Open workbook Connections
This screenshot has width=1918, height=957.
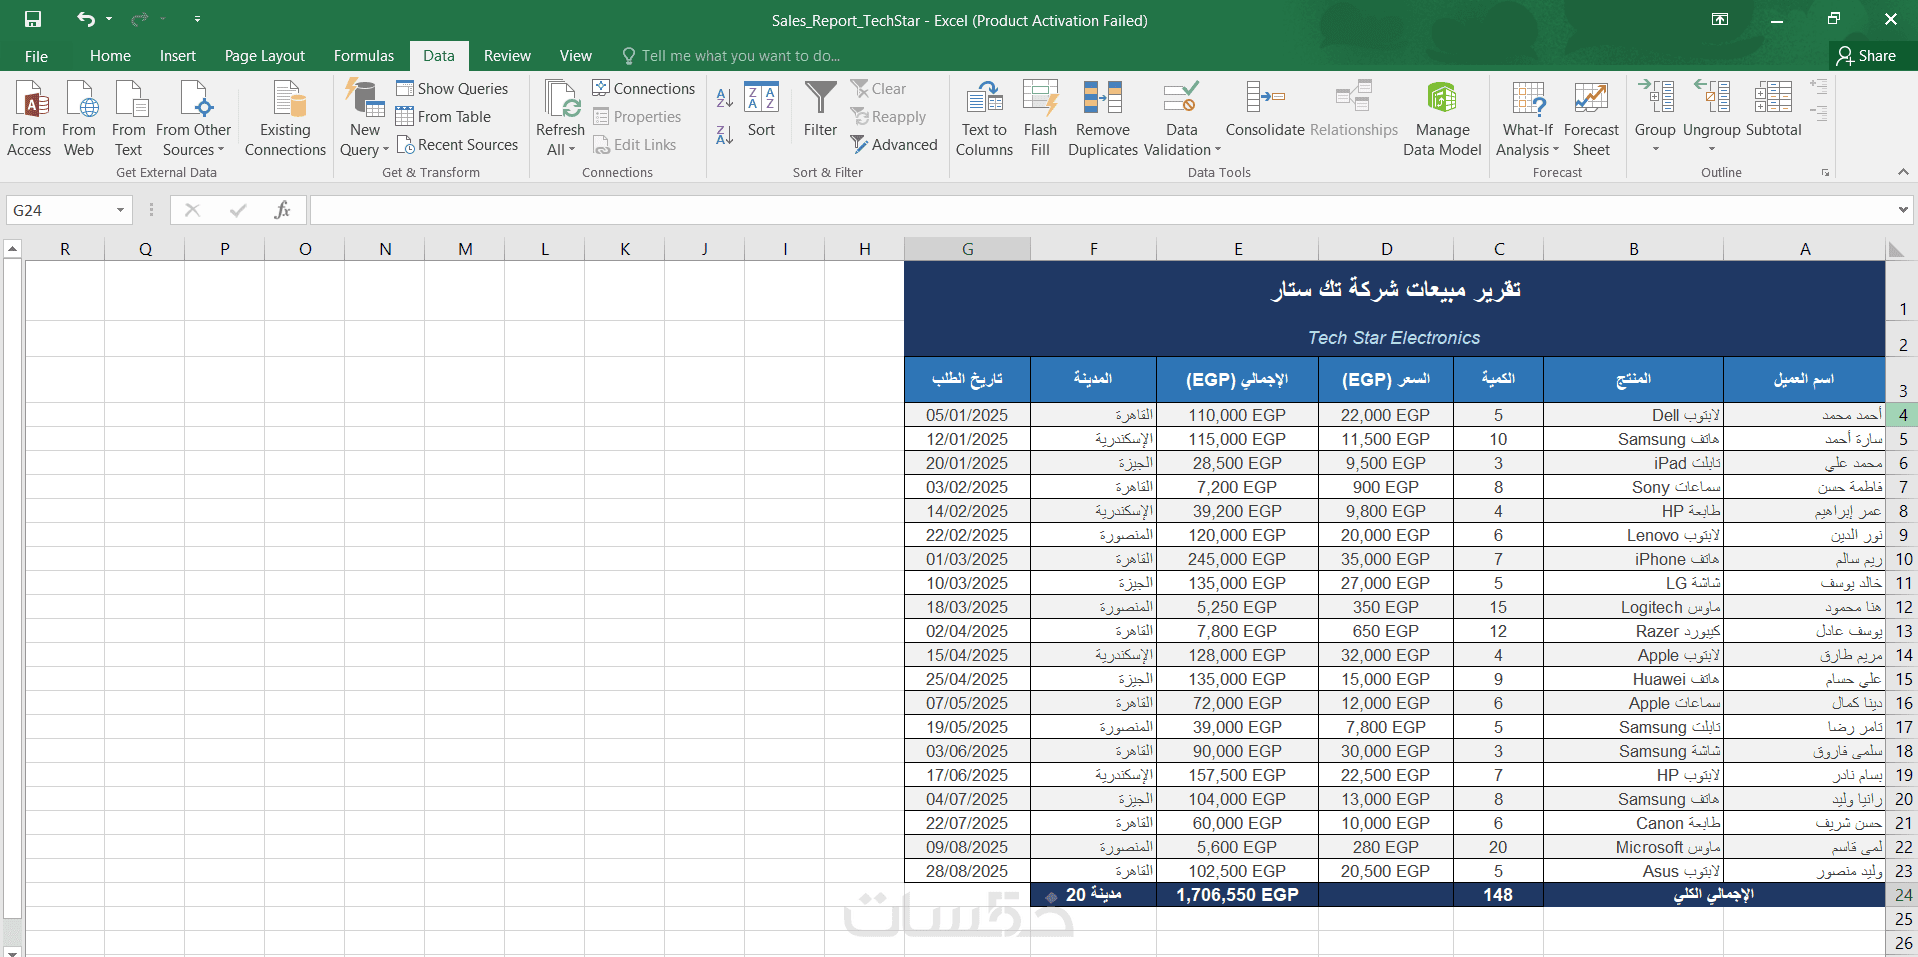tap(643, 89)
